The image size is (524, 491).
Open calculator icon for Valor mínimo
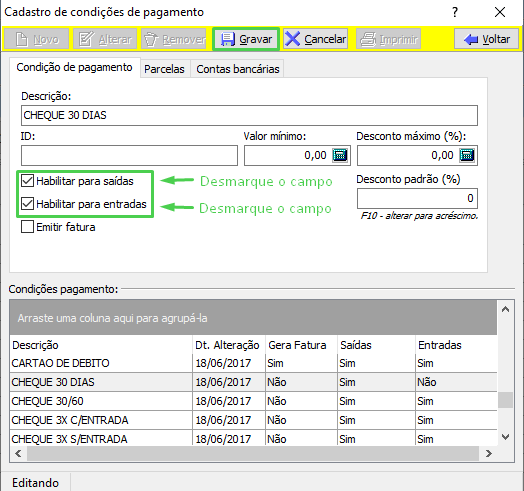340,155
